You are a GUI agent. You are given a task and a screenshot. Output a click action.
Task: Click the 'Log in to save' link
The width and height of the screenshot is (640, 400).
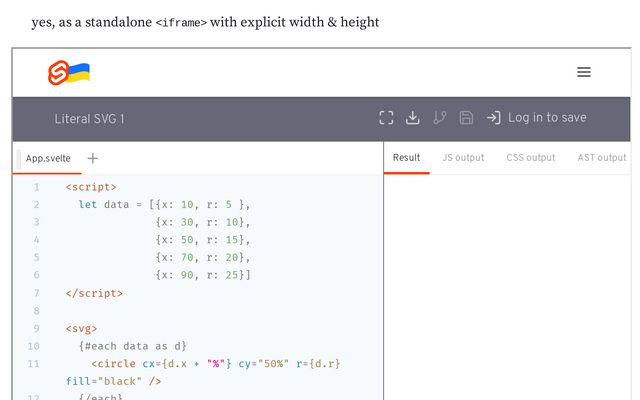[546, 118]
